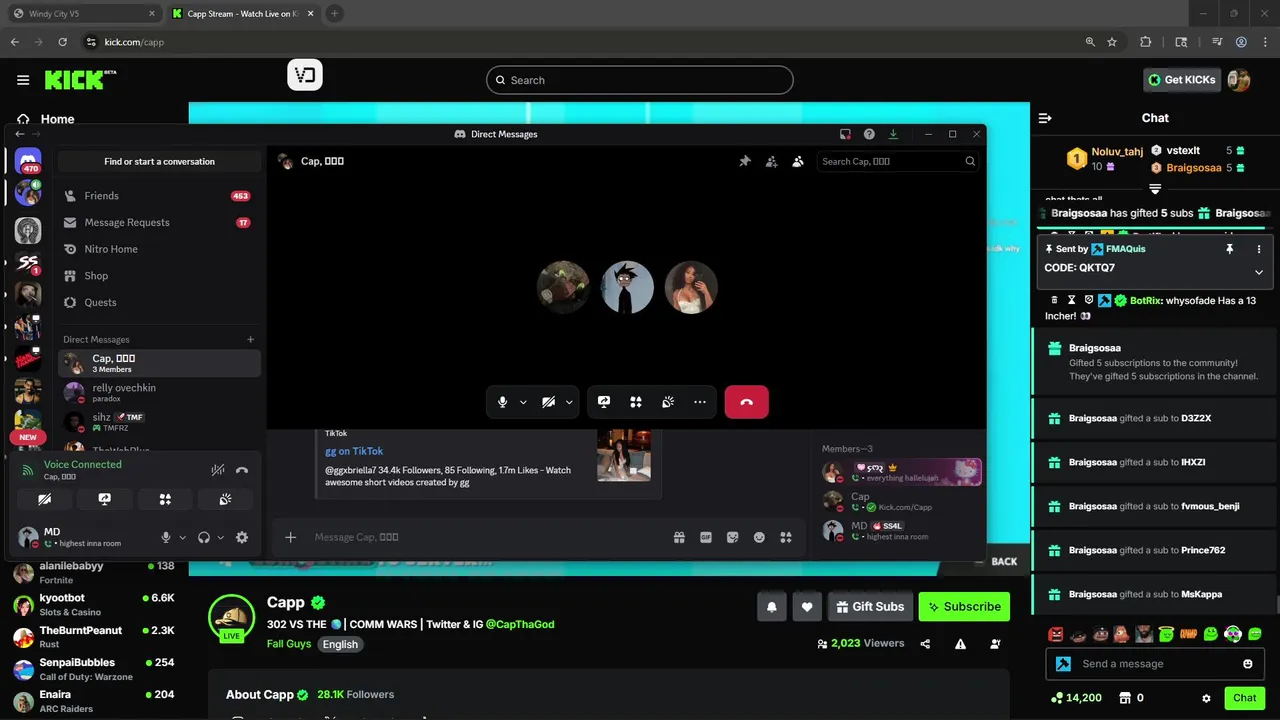Follow Capp with heart button

tap(807, 606)
